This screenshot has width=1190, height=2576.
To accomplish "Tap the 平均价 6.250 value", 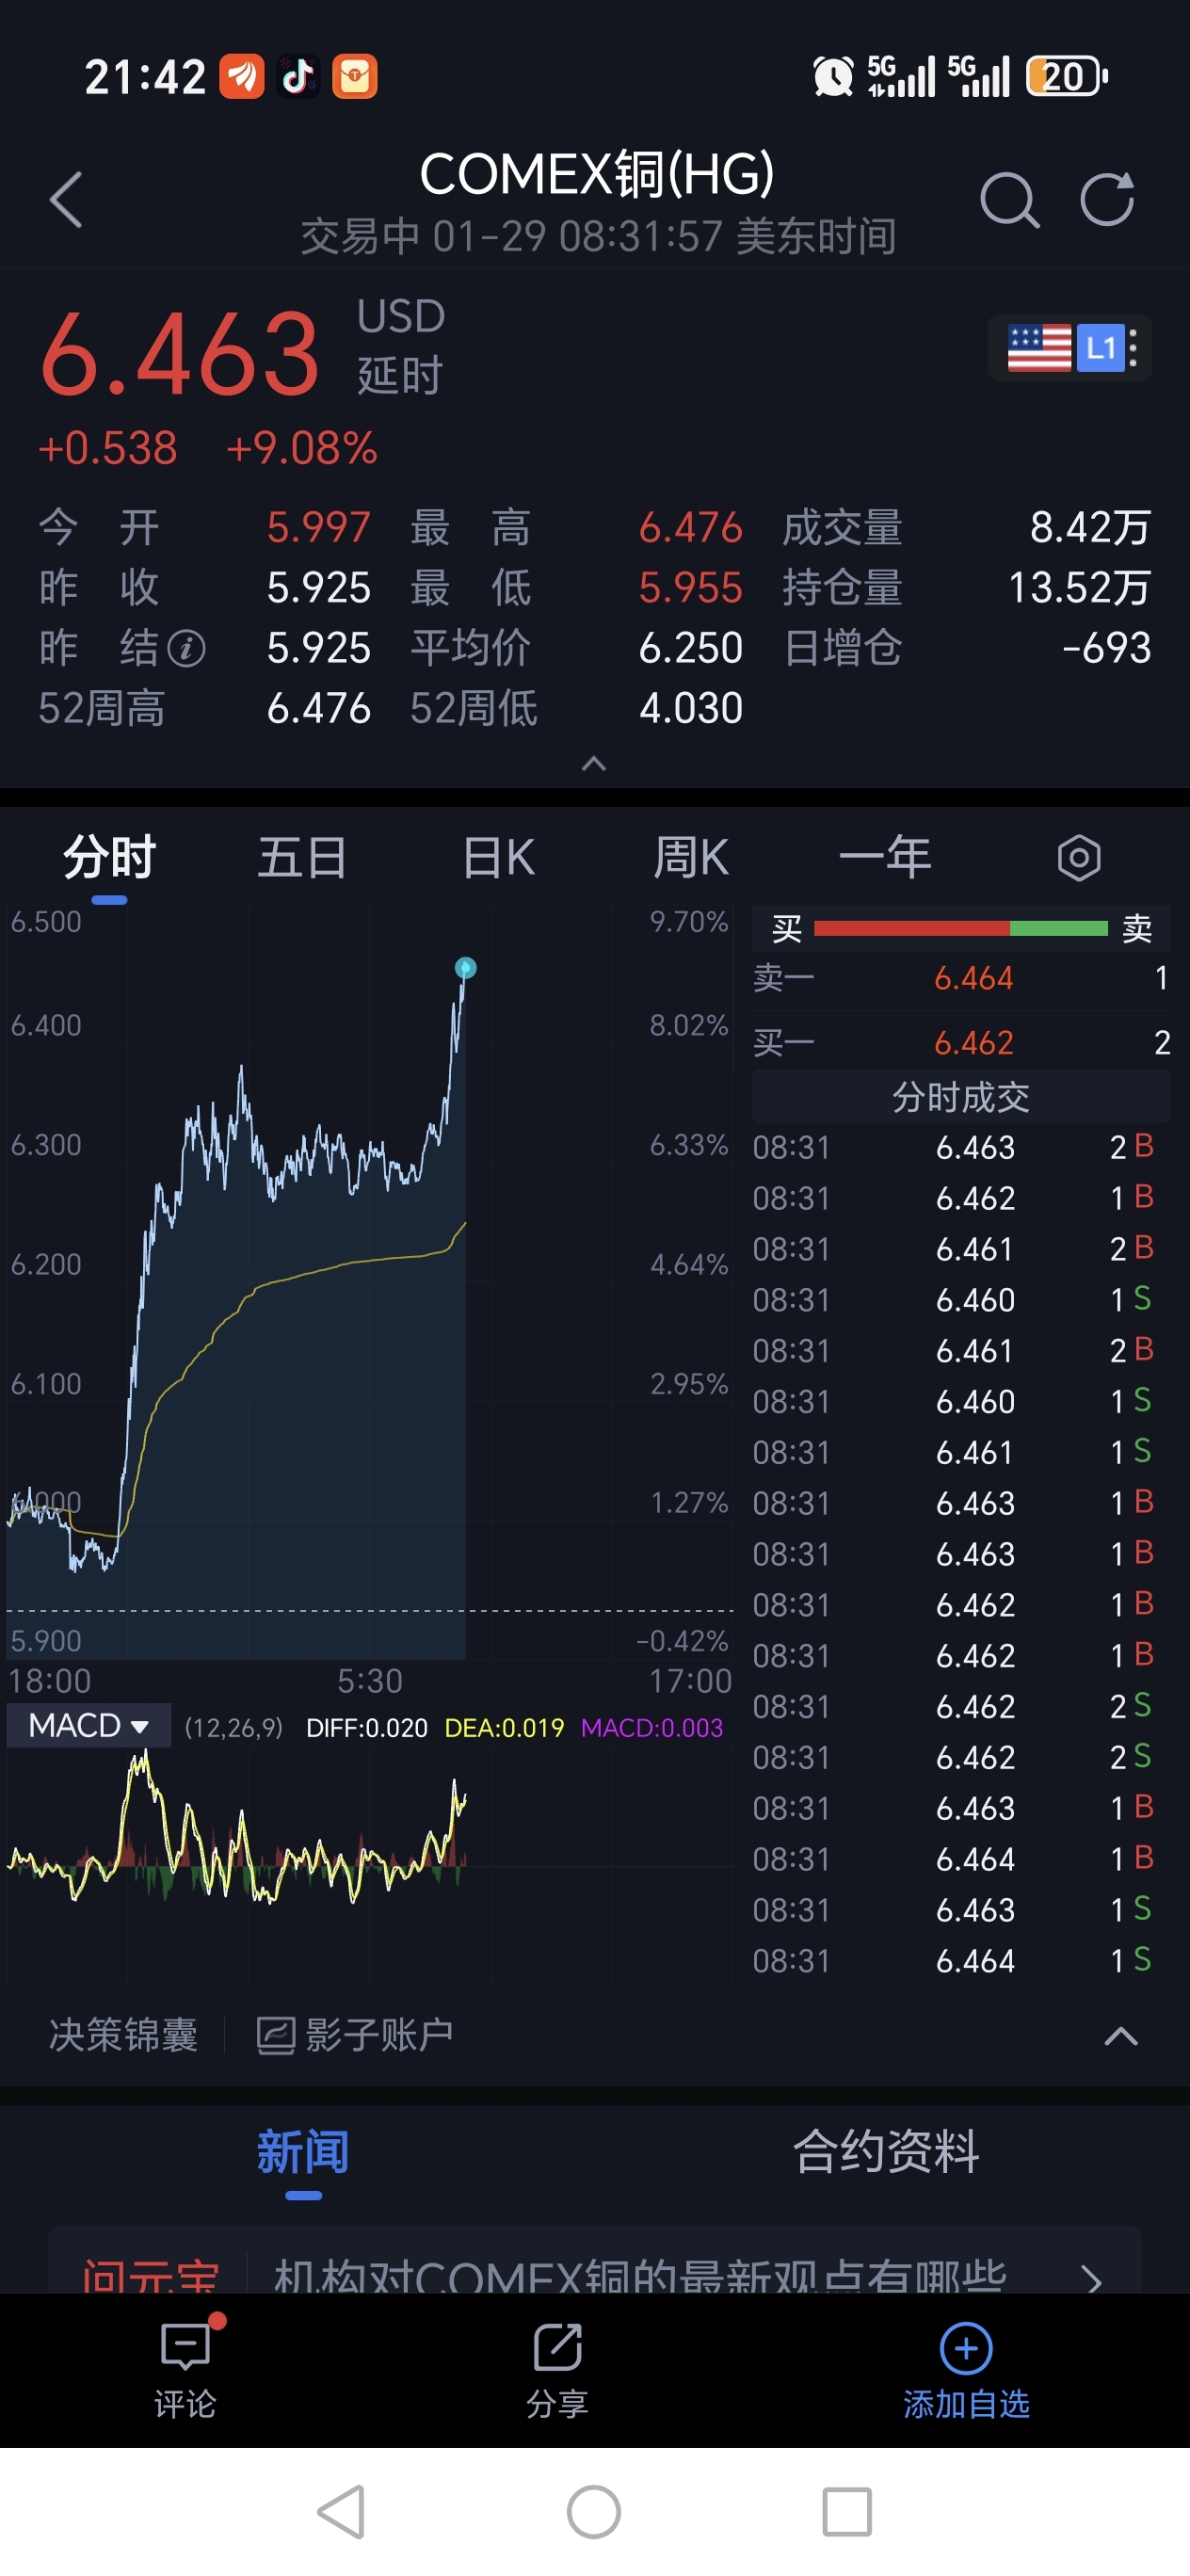I will pyautogui.click(x=691, y=648).
